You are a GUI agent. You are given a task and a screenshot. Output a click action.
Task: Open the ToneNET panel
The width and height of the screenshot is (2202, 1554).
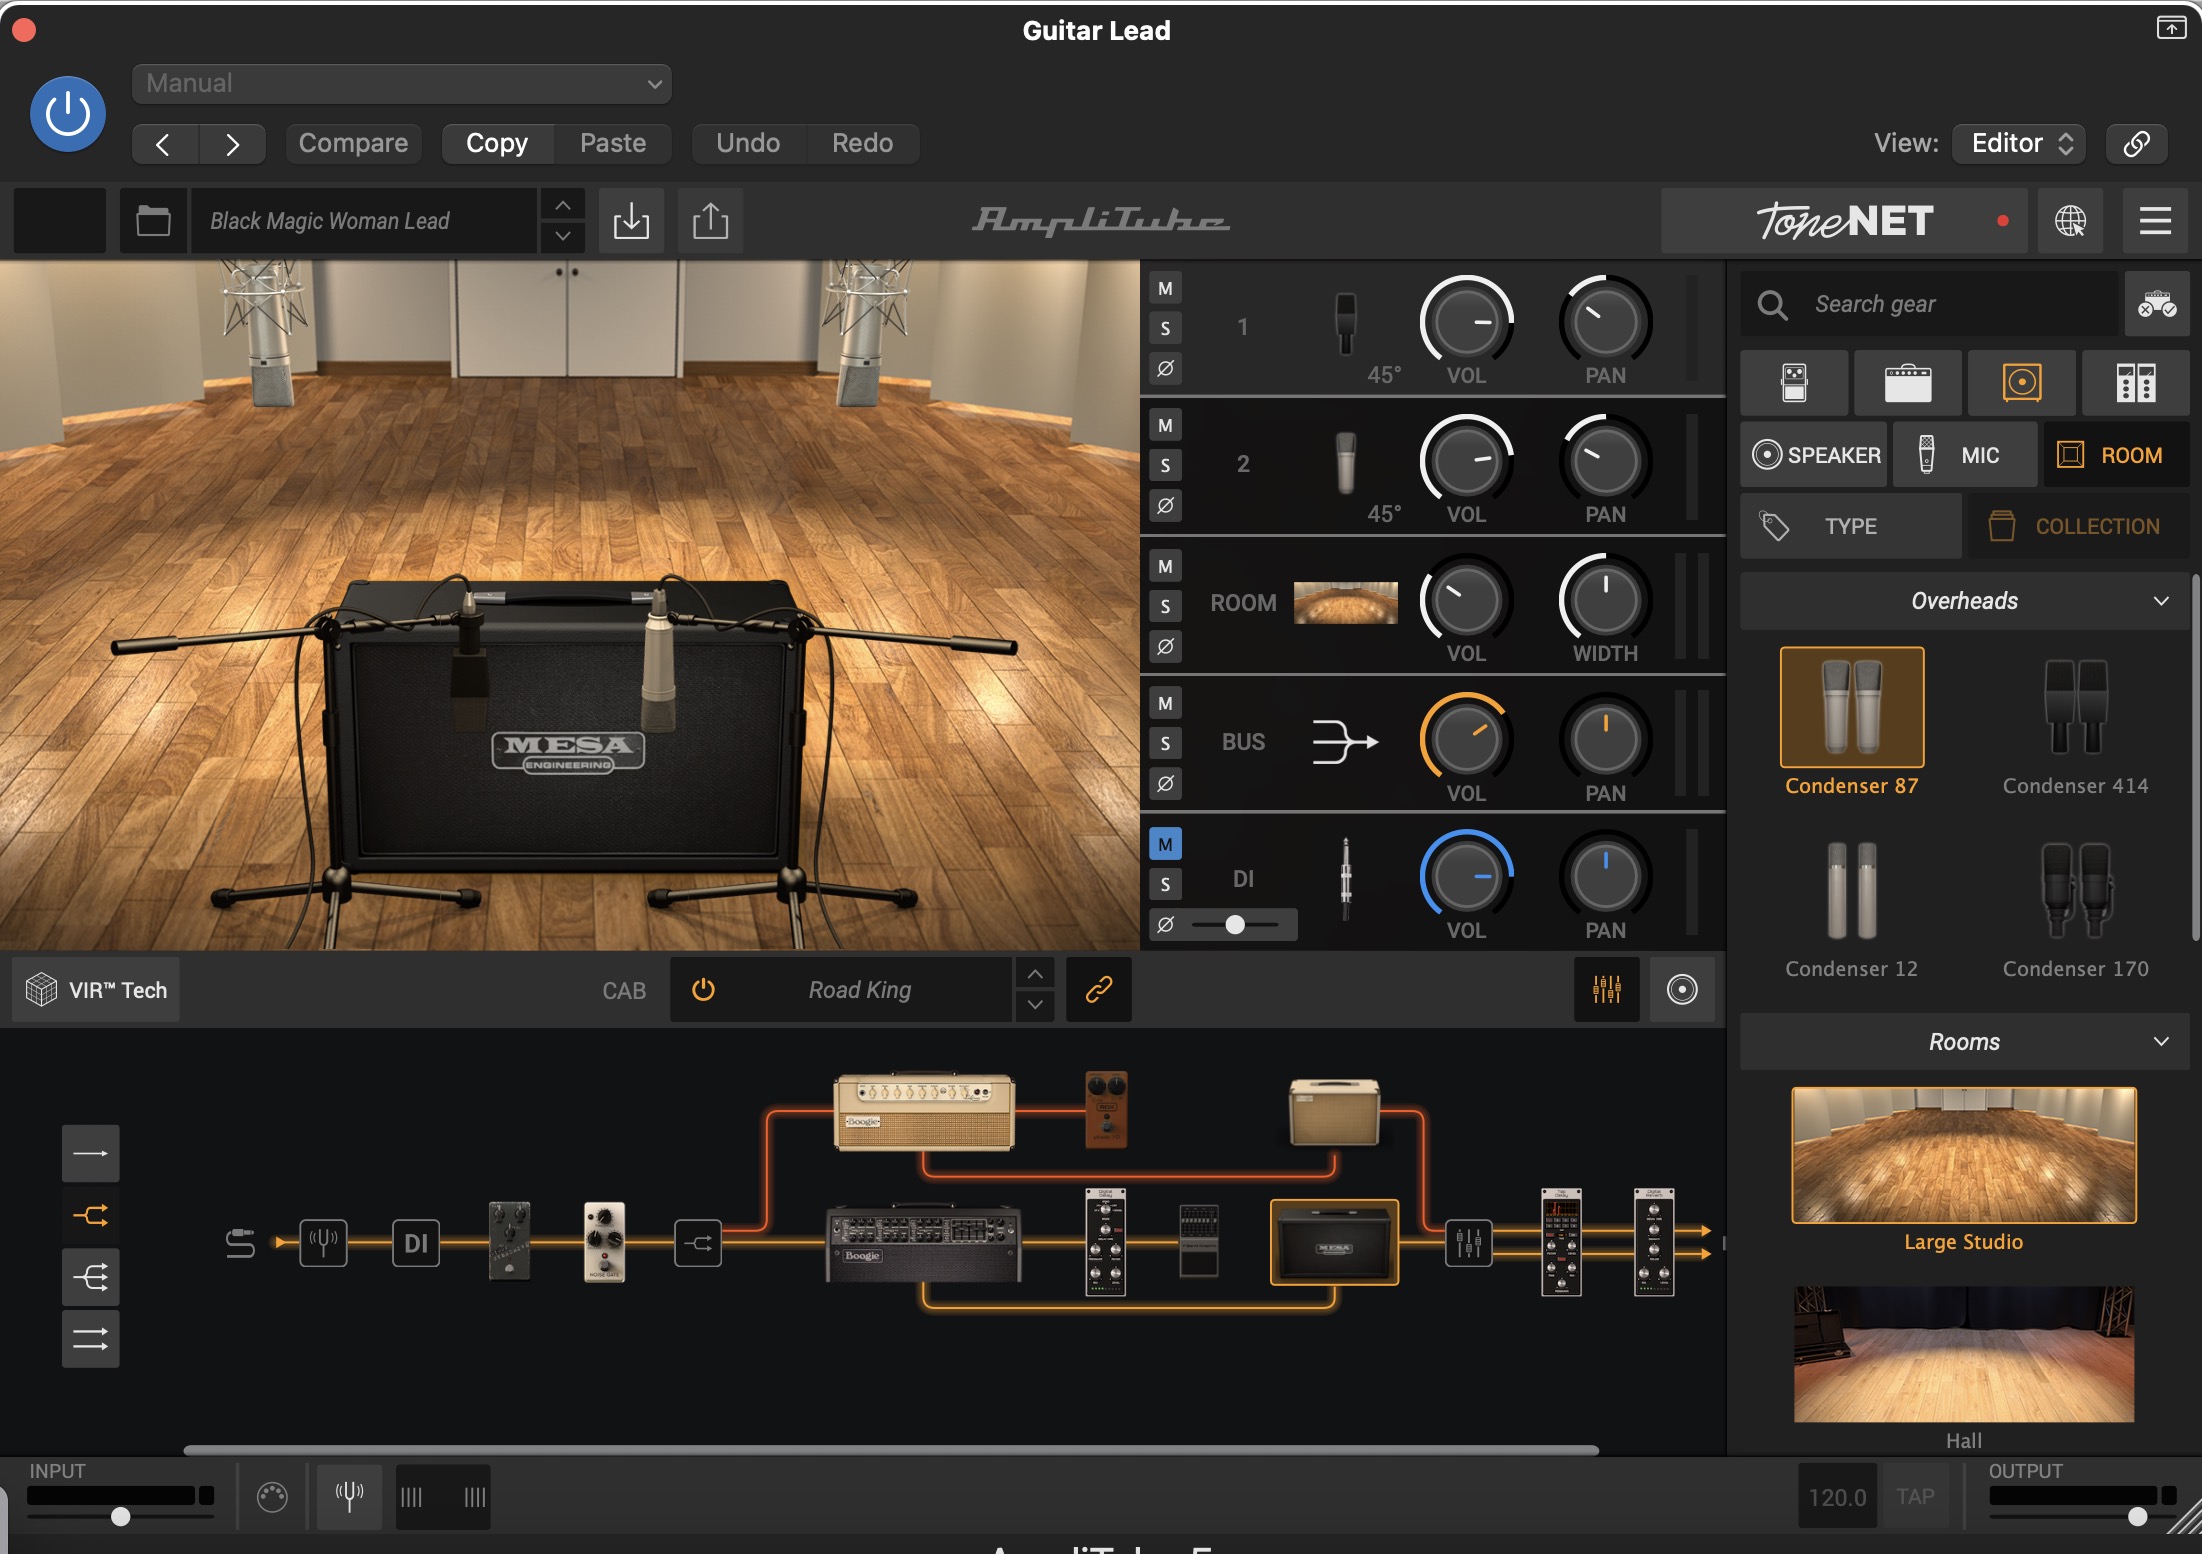pyautogui.click(x=1844, y=220)
